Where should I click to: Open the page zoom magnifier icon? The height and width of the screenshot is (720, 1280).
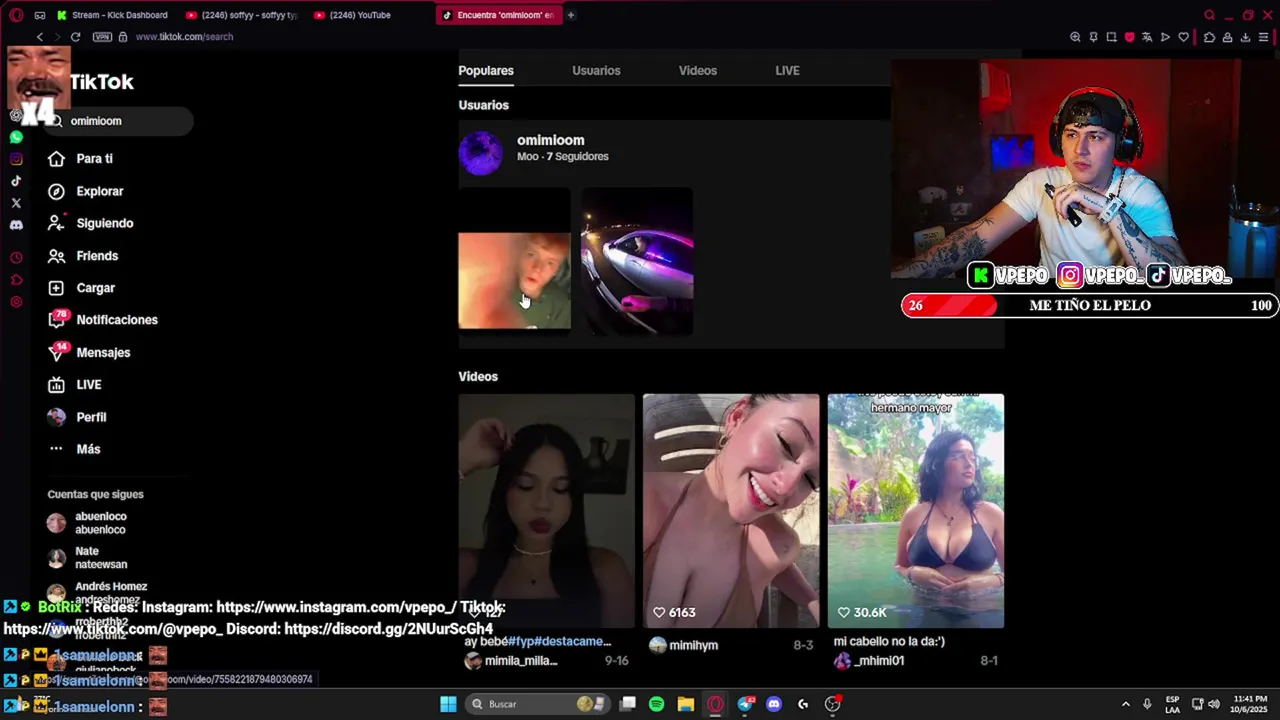(x=1075, y=37)
